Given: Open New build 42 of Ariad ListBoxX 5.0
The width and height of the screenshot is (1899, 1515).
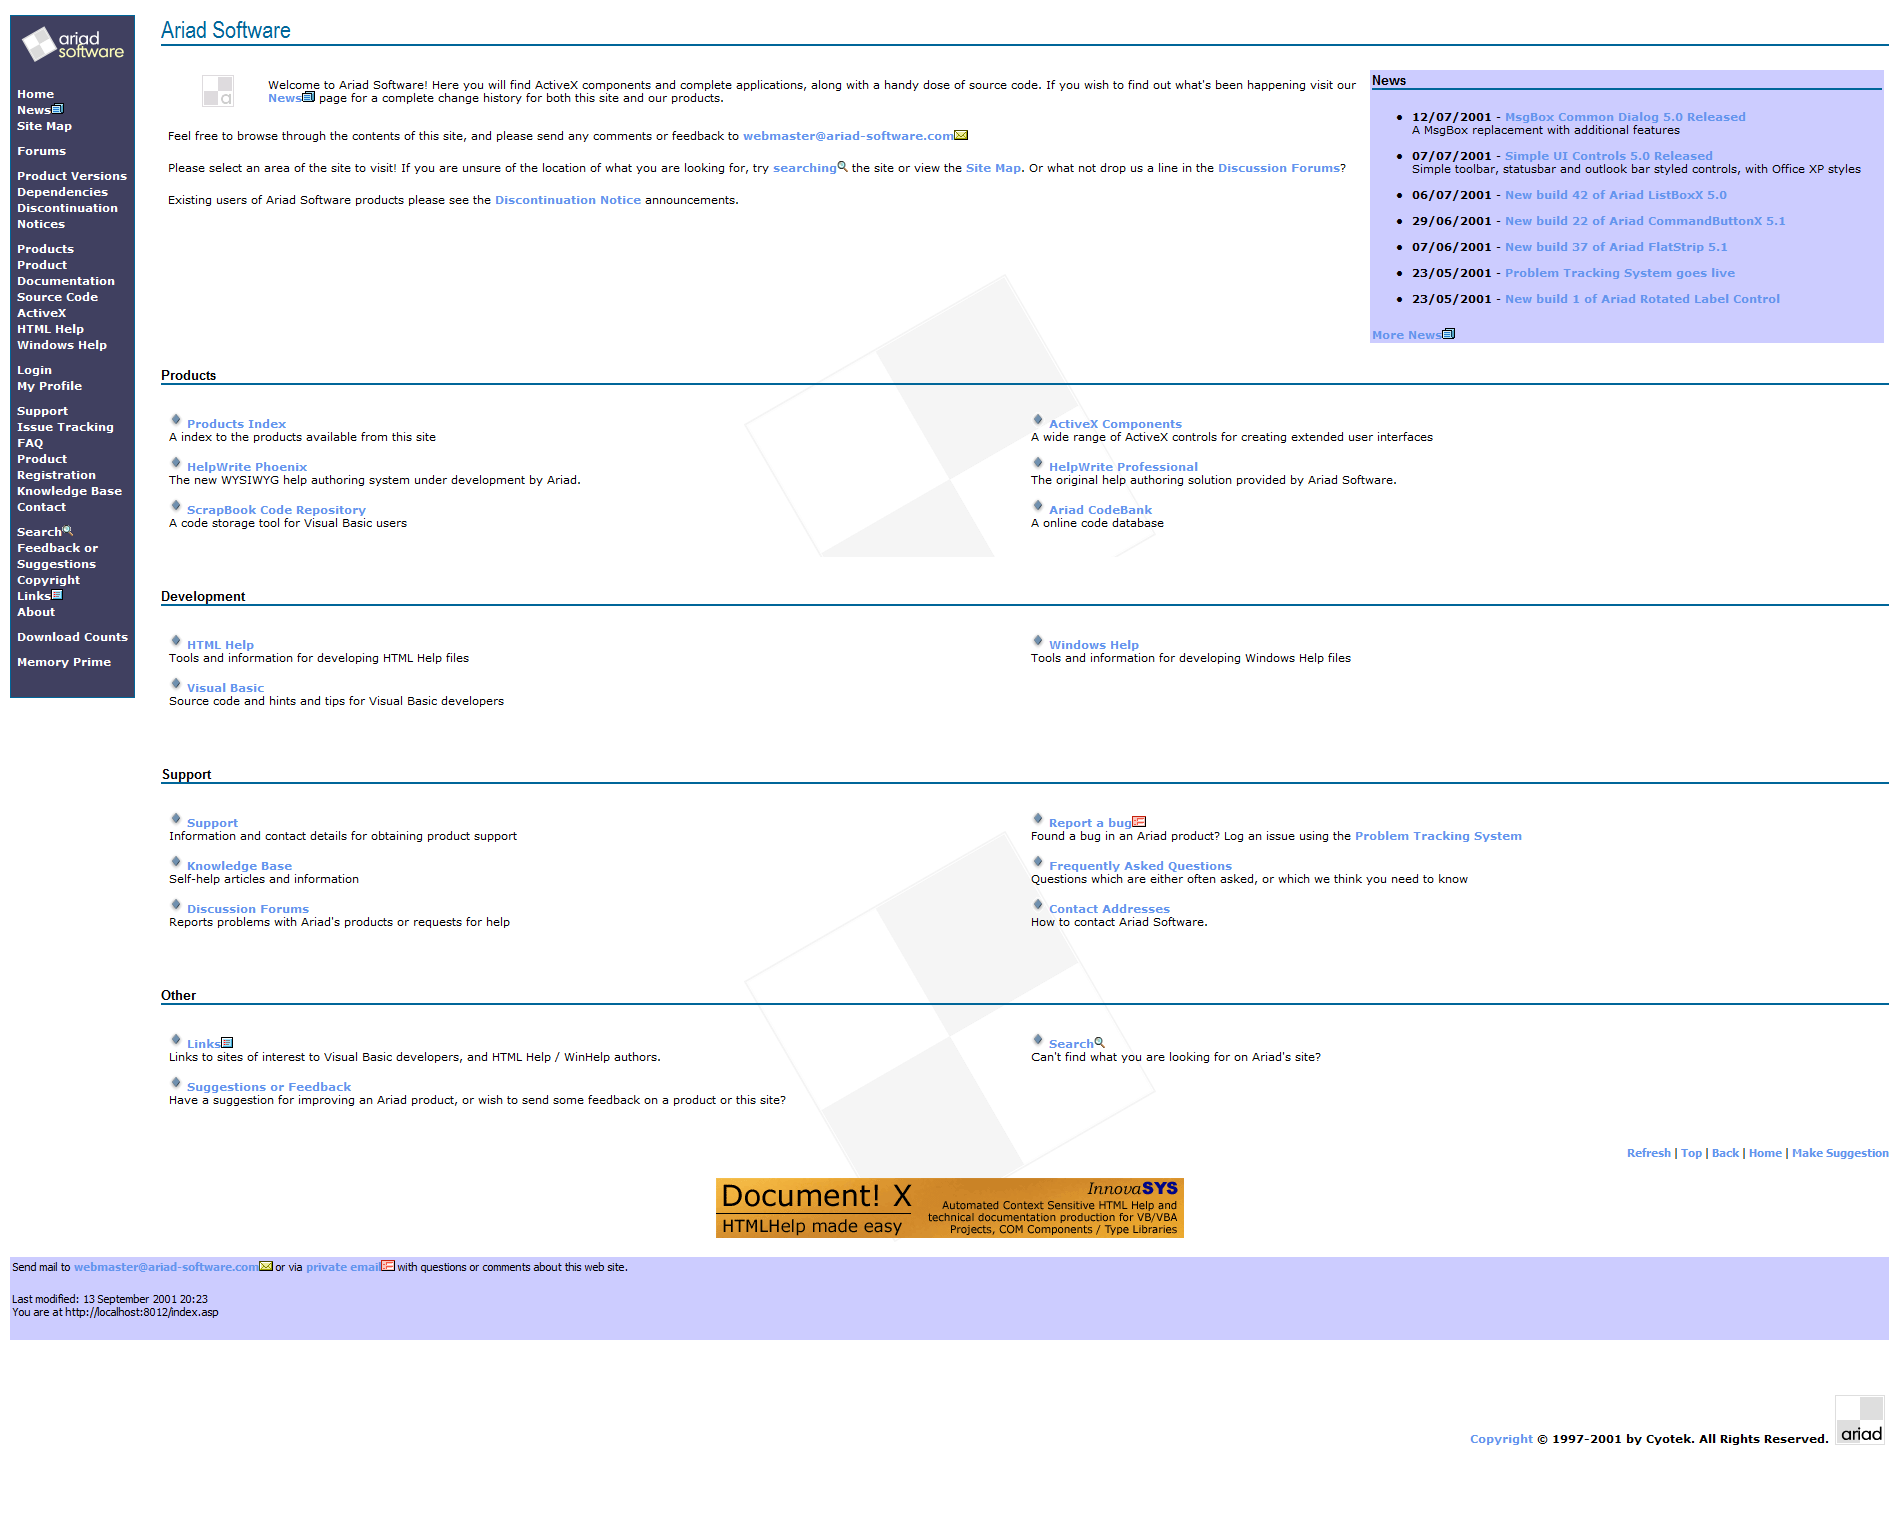Looking at the screenshot, I should click(1615, 195).
